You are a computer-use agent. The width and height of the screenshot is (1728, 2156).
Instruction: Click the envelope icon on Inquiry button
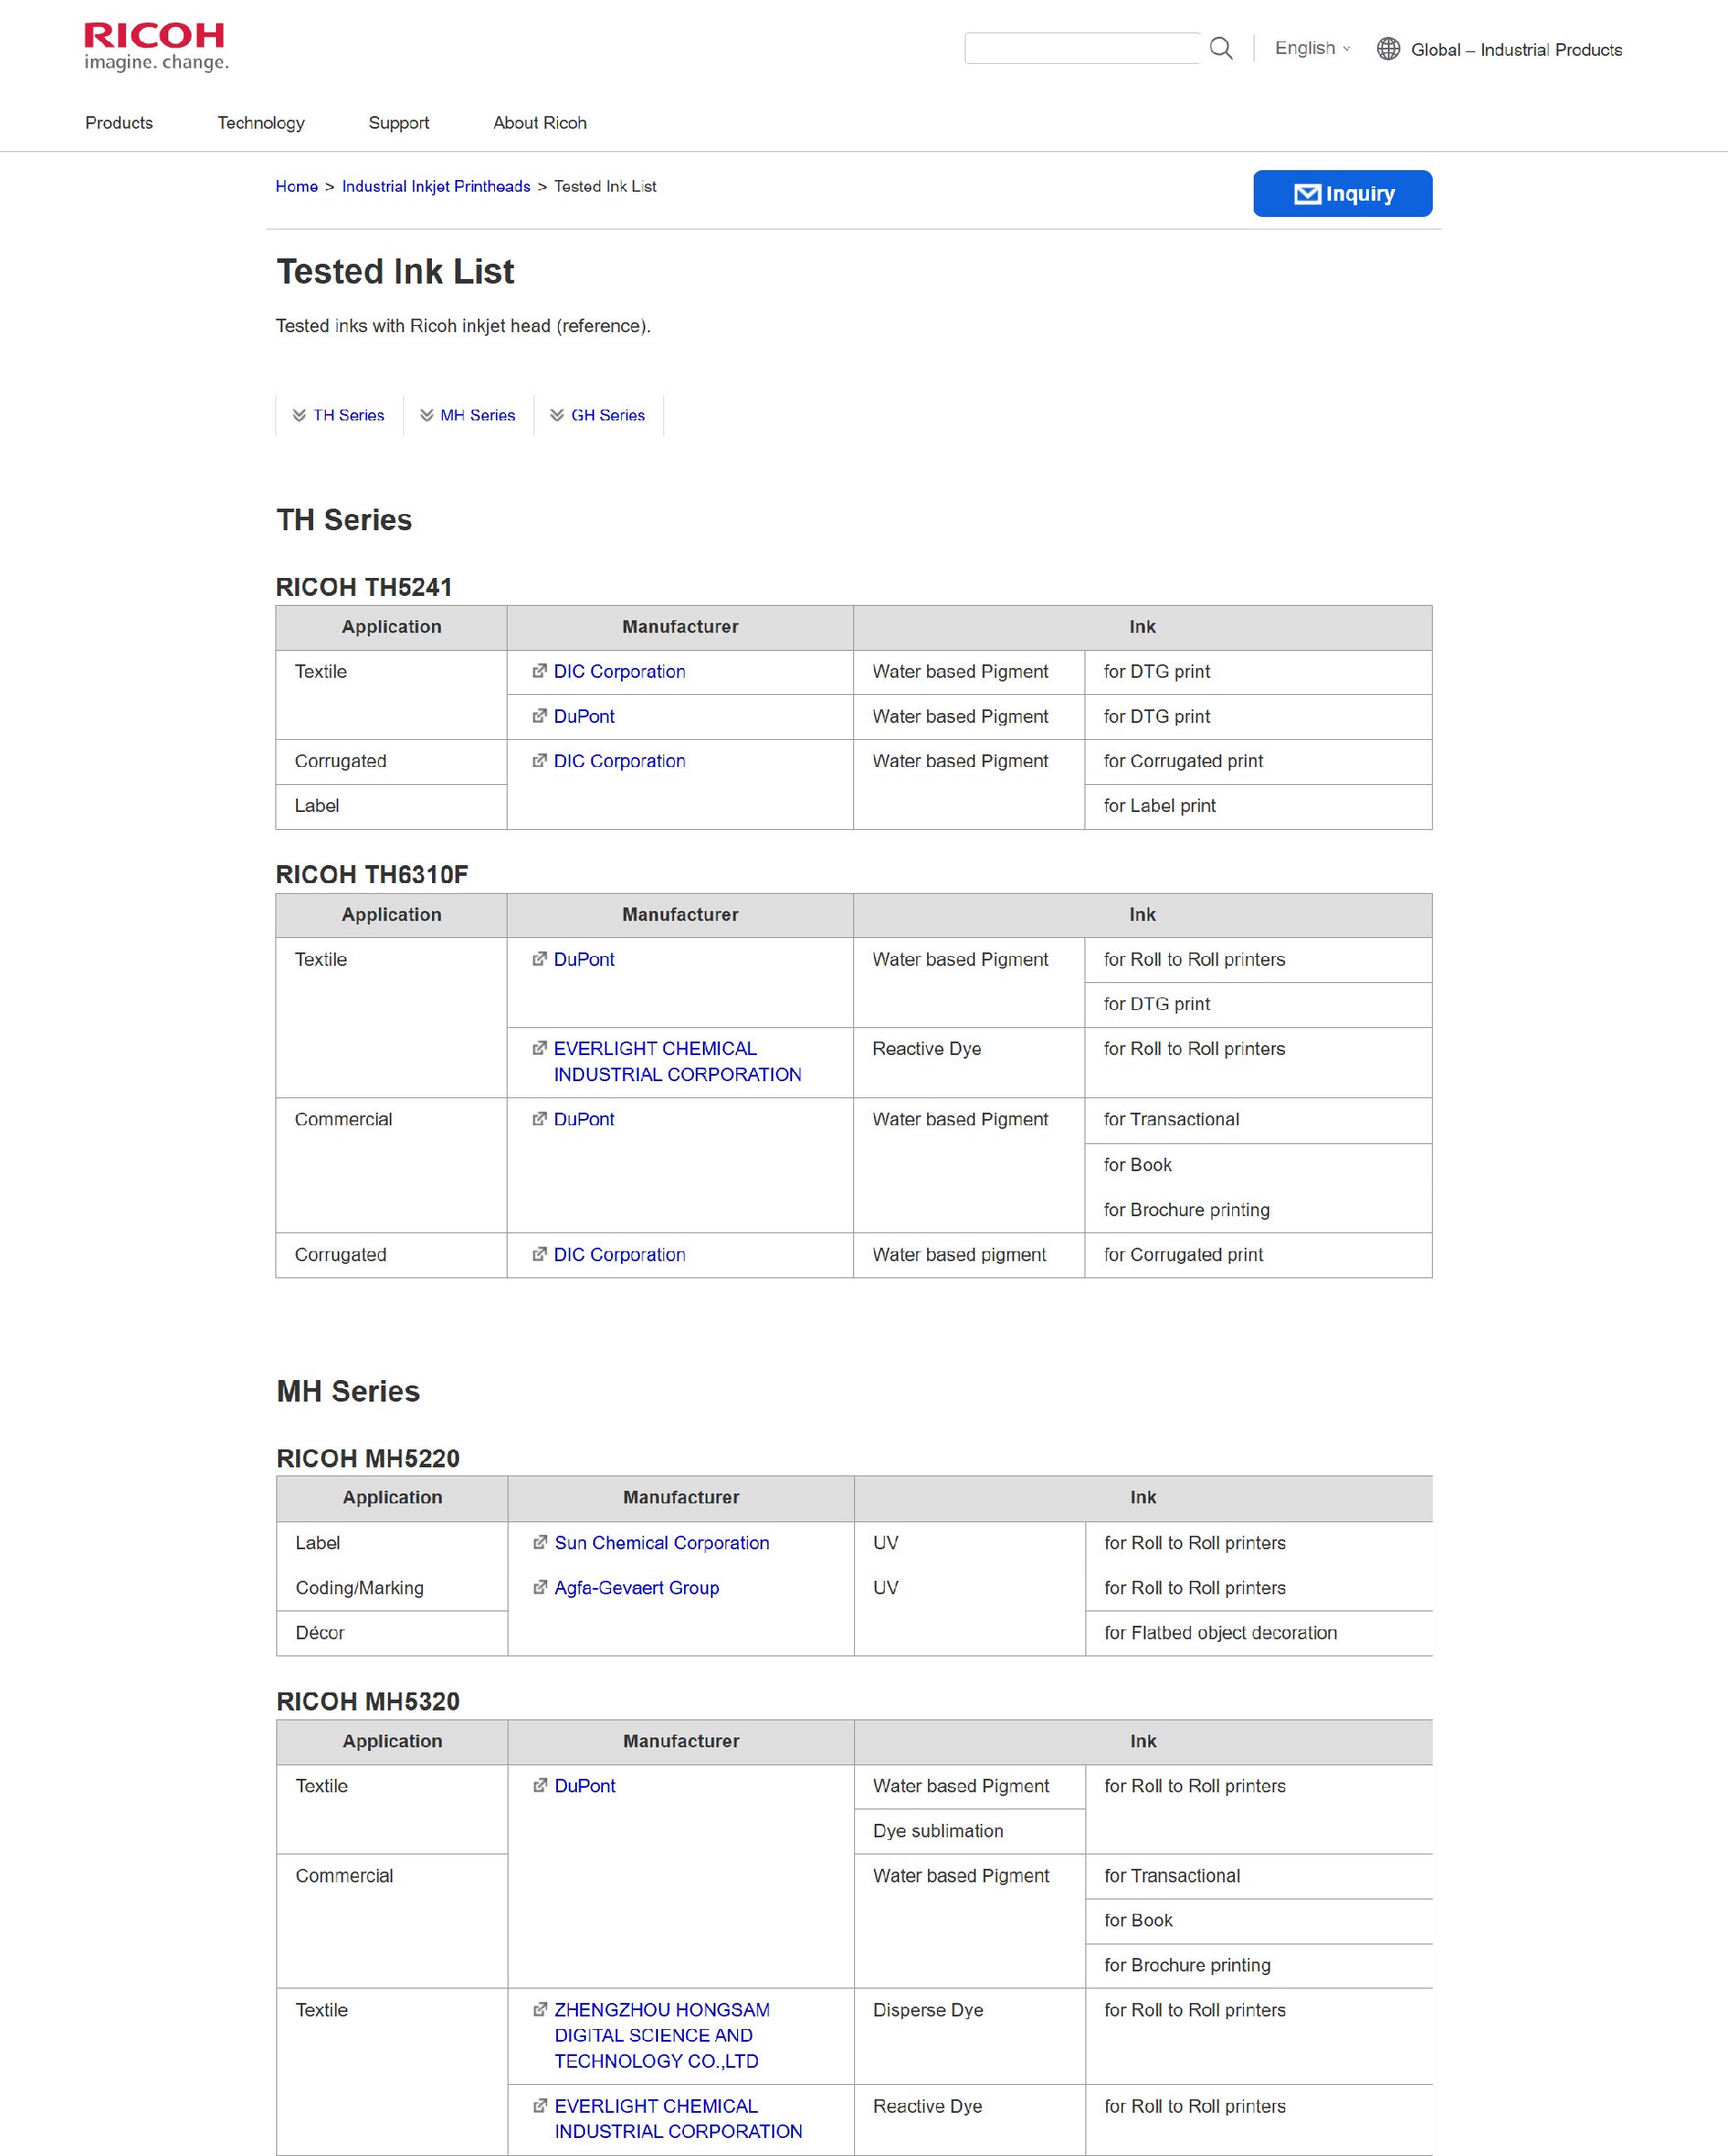(1307, 194)
